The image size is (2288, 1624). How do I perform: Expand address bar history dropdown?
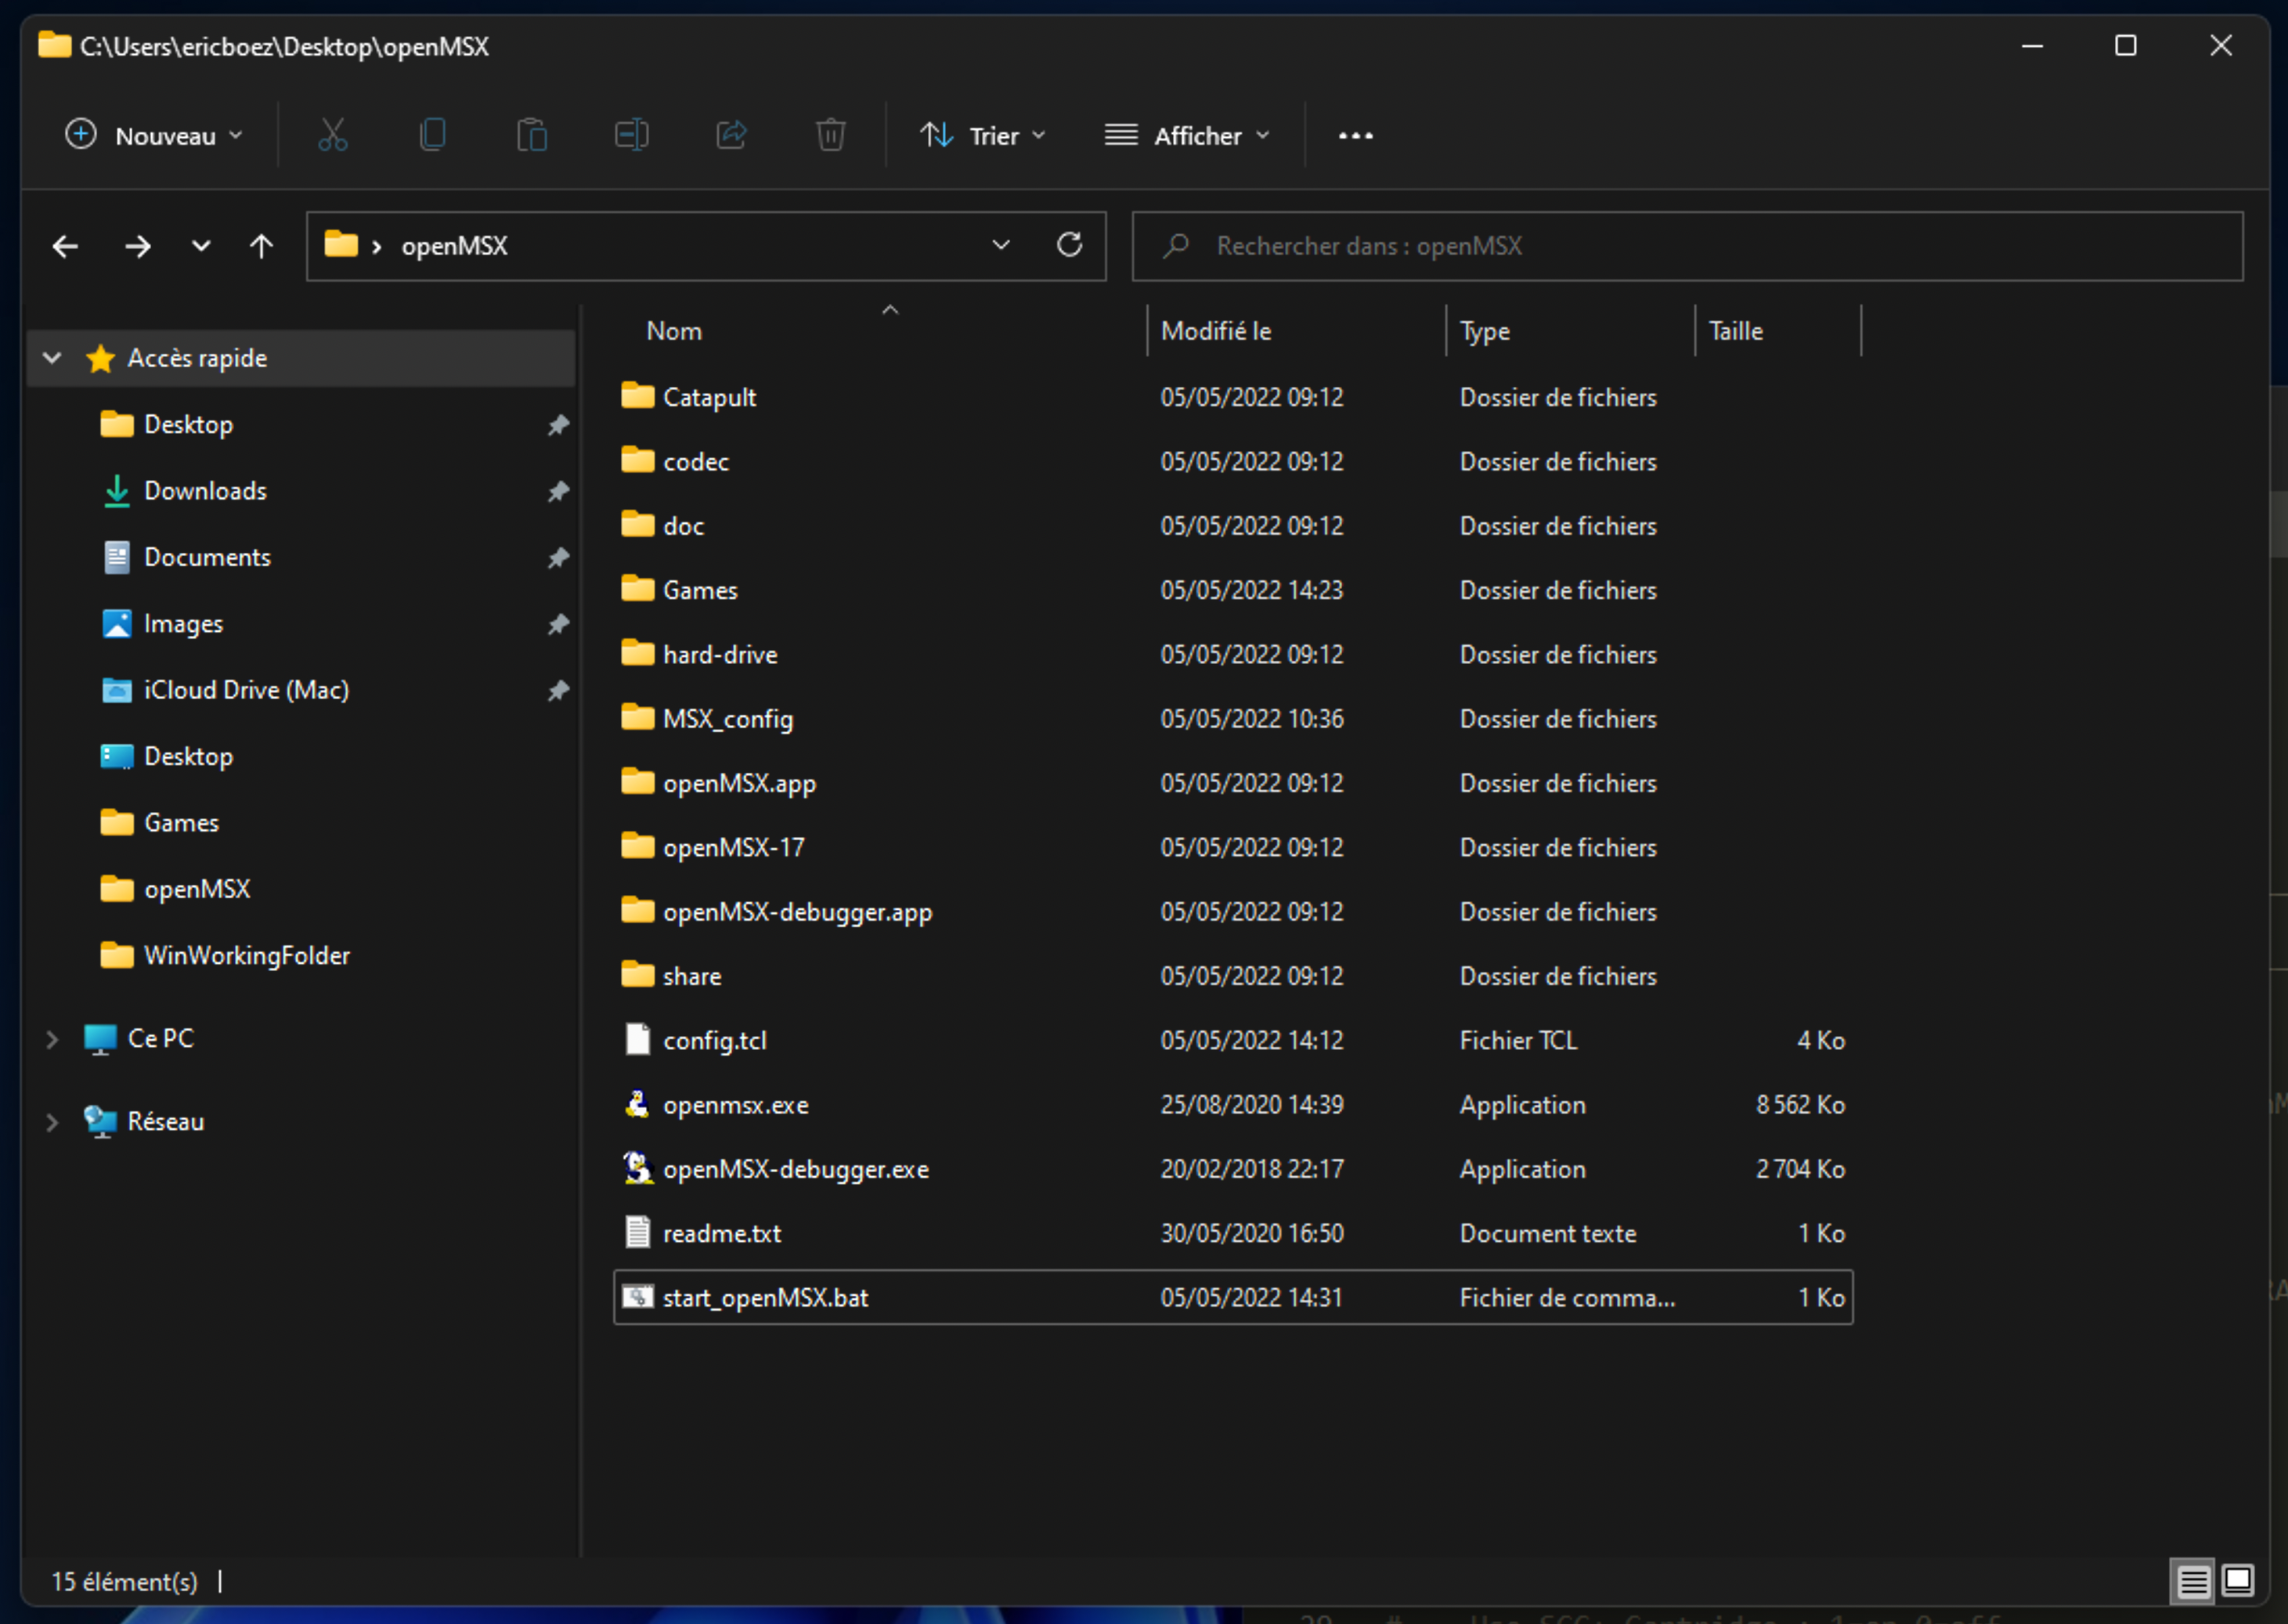[x=1000, y=245]
